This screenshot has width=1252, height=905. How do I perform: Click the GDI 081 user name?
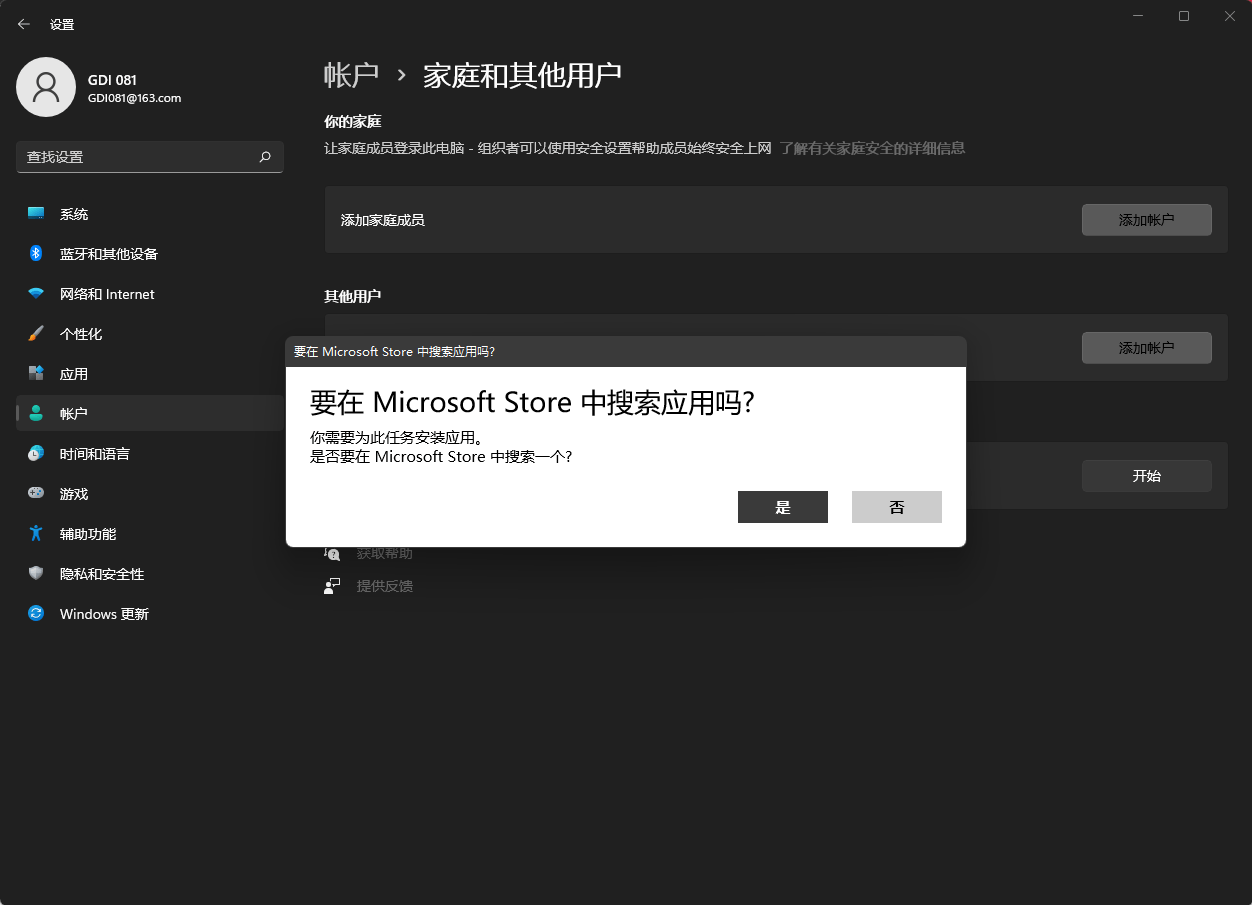pos(112,80)
